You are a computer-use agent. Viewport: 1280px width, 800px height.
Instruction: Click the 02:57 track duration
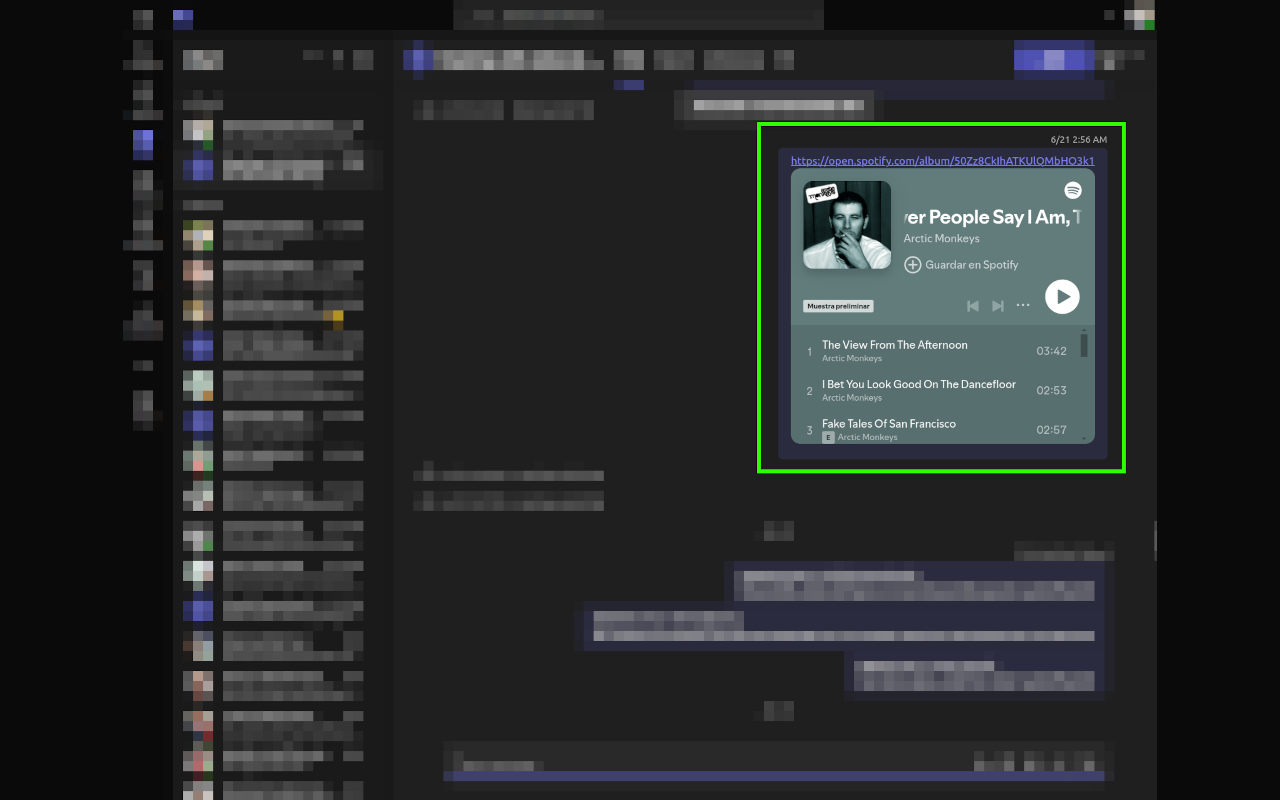[x=1051, y=430]
